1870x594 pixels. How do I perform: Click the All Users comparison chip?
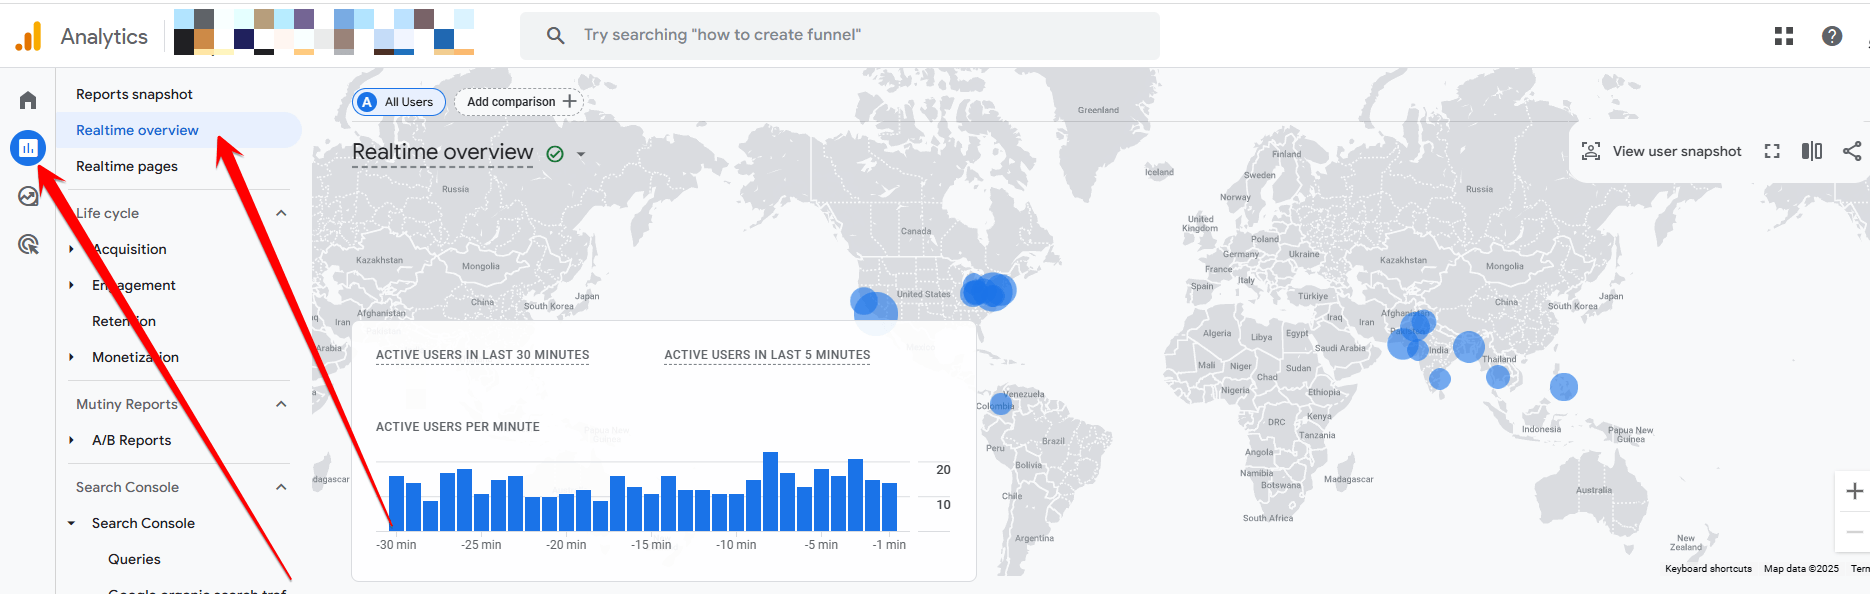(399, 102)
